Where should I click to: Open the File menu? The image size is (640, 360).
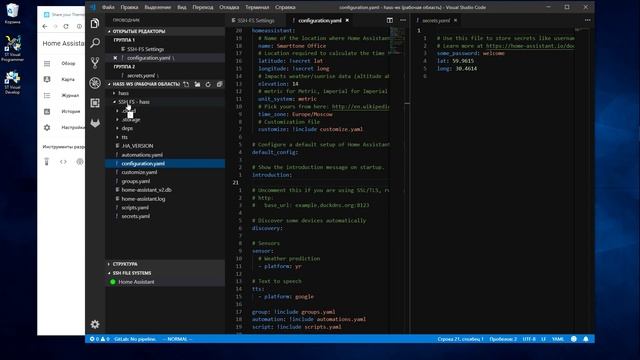(x=108, y=7)
